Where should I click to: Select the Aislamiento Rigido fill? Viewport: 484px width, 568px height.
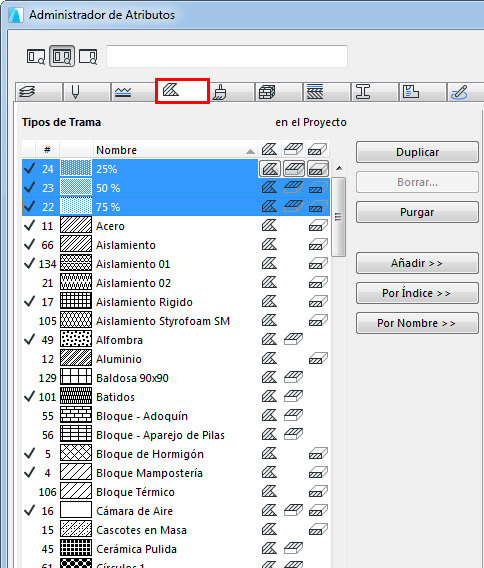click(x=176, y=302)
